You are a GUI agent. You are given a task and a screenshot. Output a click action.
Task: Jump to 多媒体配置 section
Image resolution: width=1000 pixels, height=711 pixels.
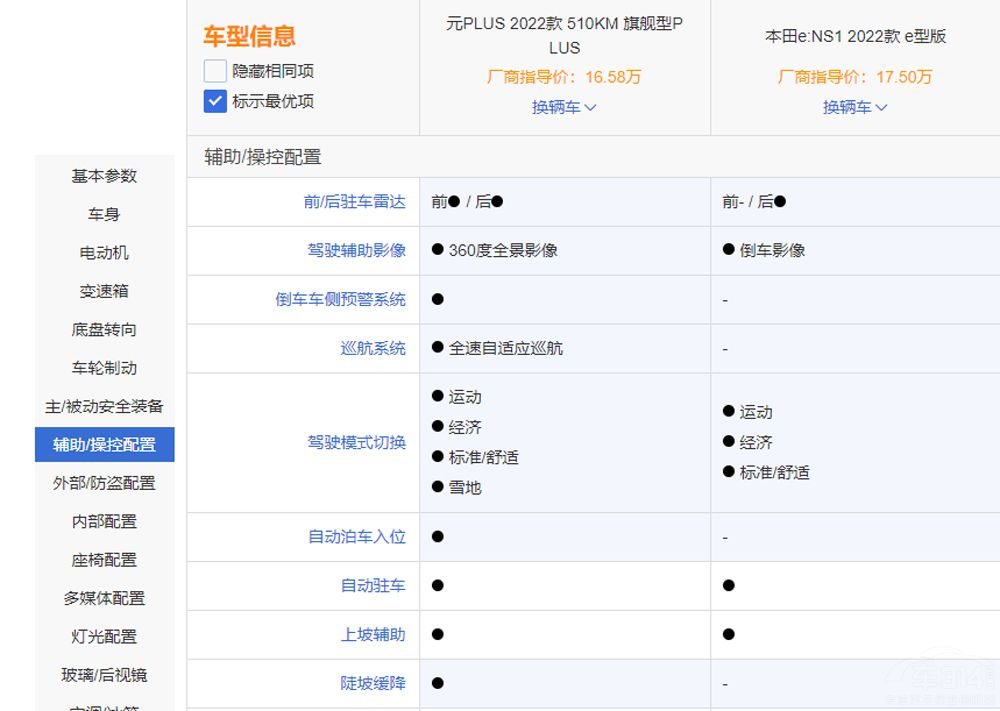click(x=104, y=598)
